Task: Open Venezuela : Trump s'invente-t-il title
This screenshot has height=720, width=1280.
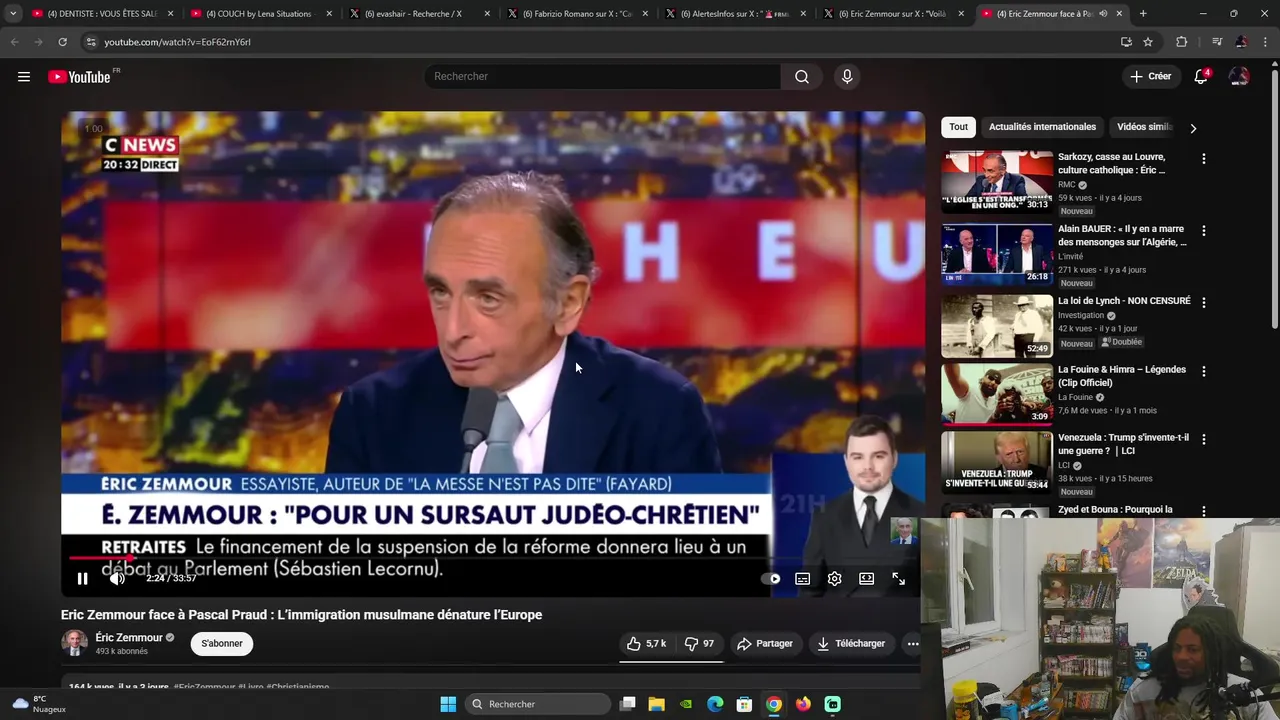Action: tap(1124, 444)
